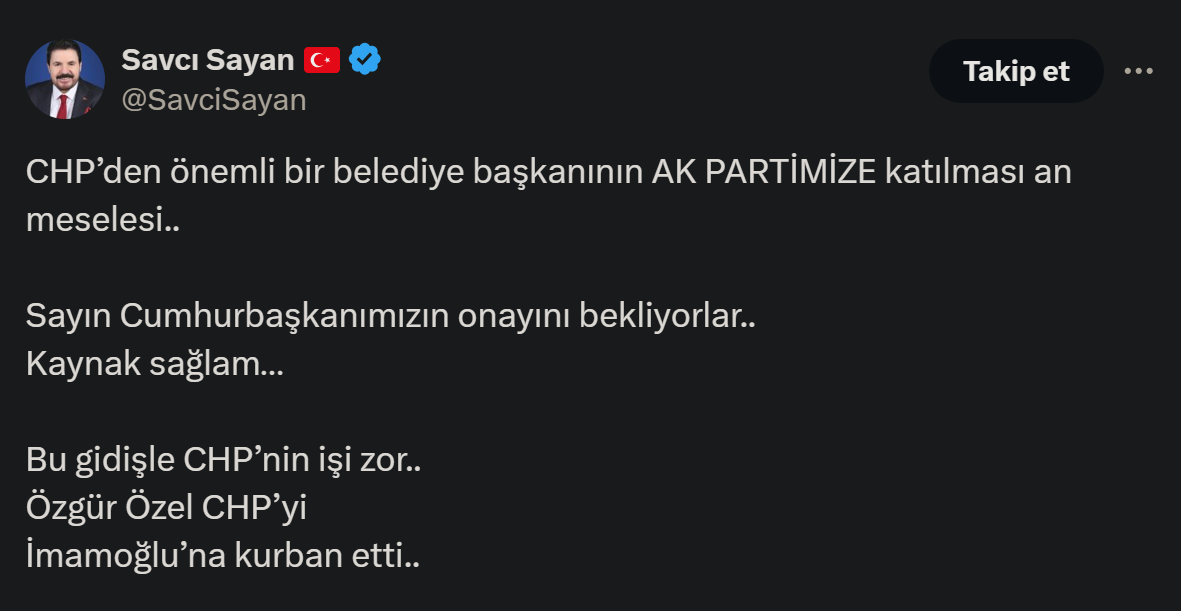This screenshot has height=611, width=1181.
Task: Click the name Özgür Özel in the tweet
Action: click(x=110, y=509)
